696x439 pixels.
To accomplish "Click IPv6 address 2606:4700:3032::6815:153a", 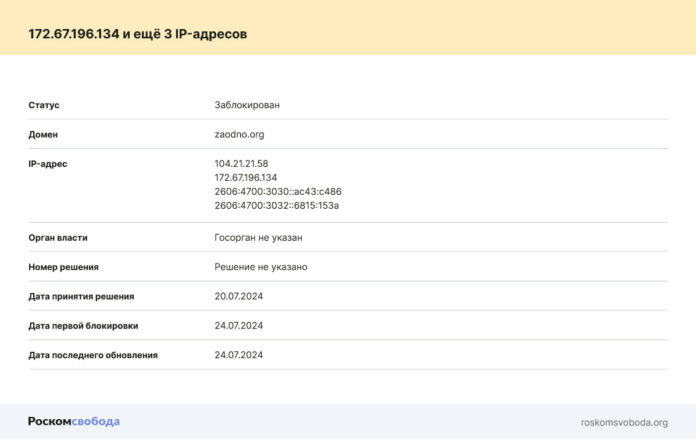I will click(277, 205).
